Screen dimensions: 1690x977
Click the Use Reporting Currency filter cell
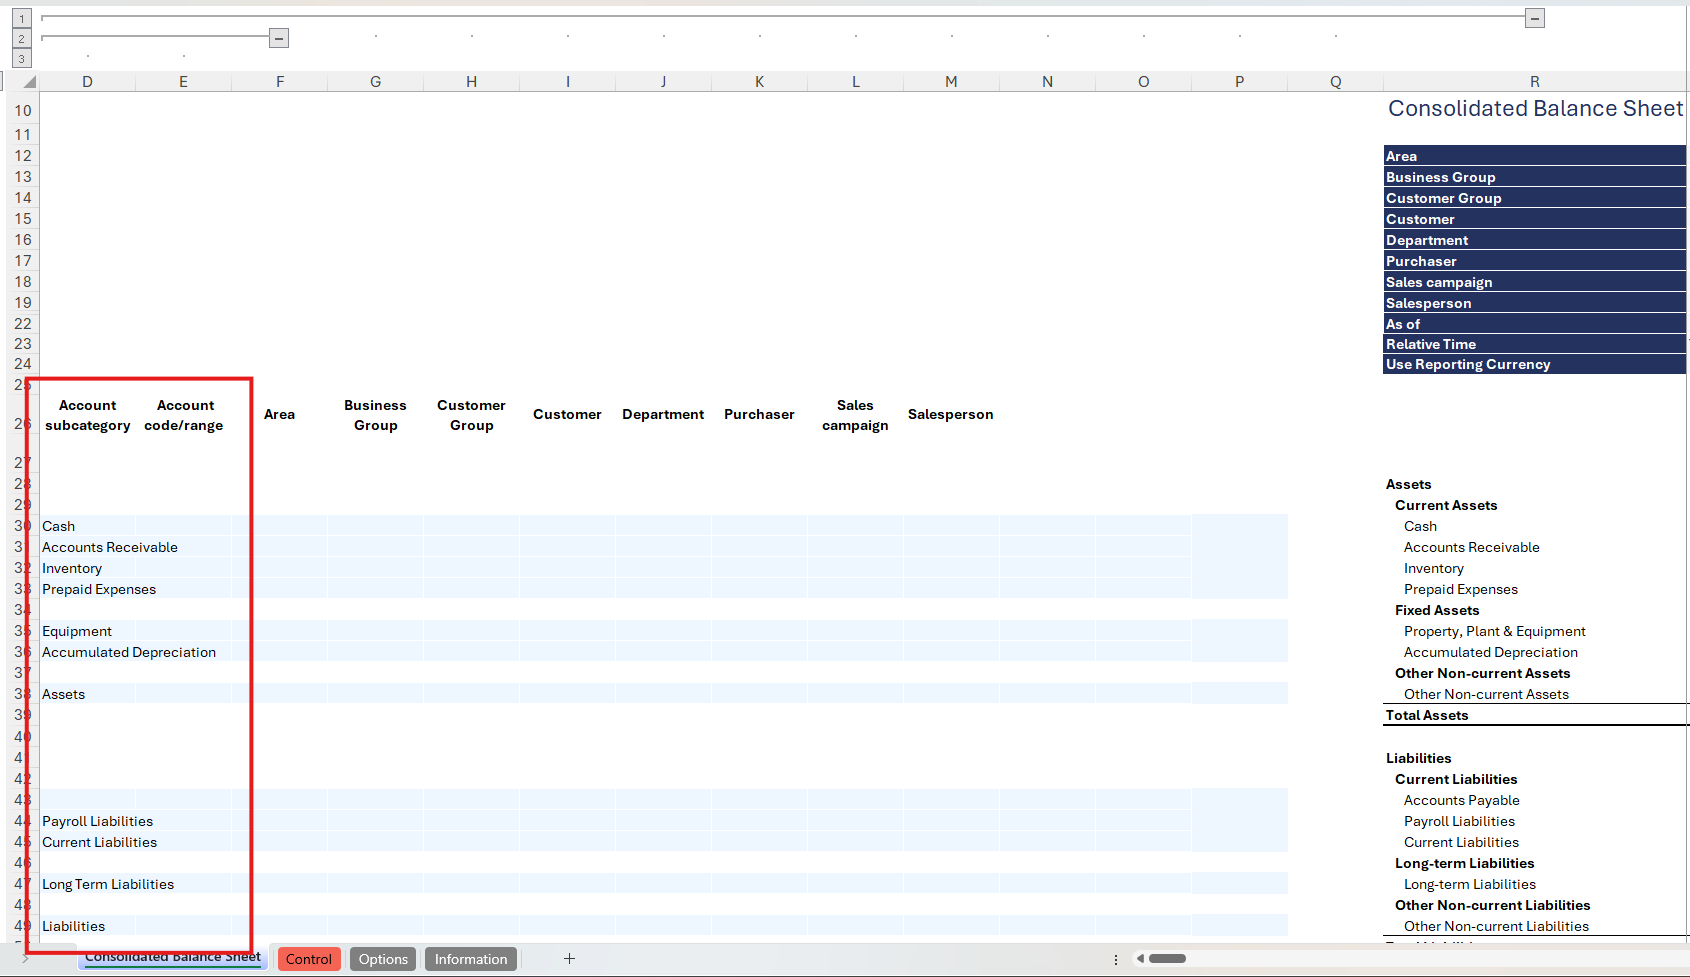pos(1533,365)
